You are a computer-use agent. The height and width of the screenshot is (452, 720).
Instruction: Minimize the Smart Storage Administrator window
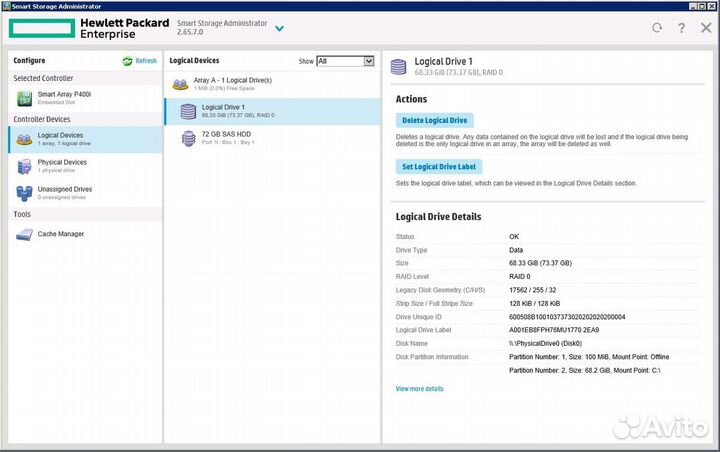point(693,6)
